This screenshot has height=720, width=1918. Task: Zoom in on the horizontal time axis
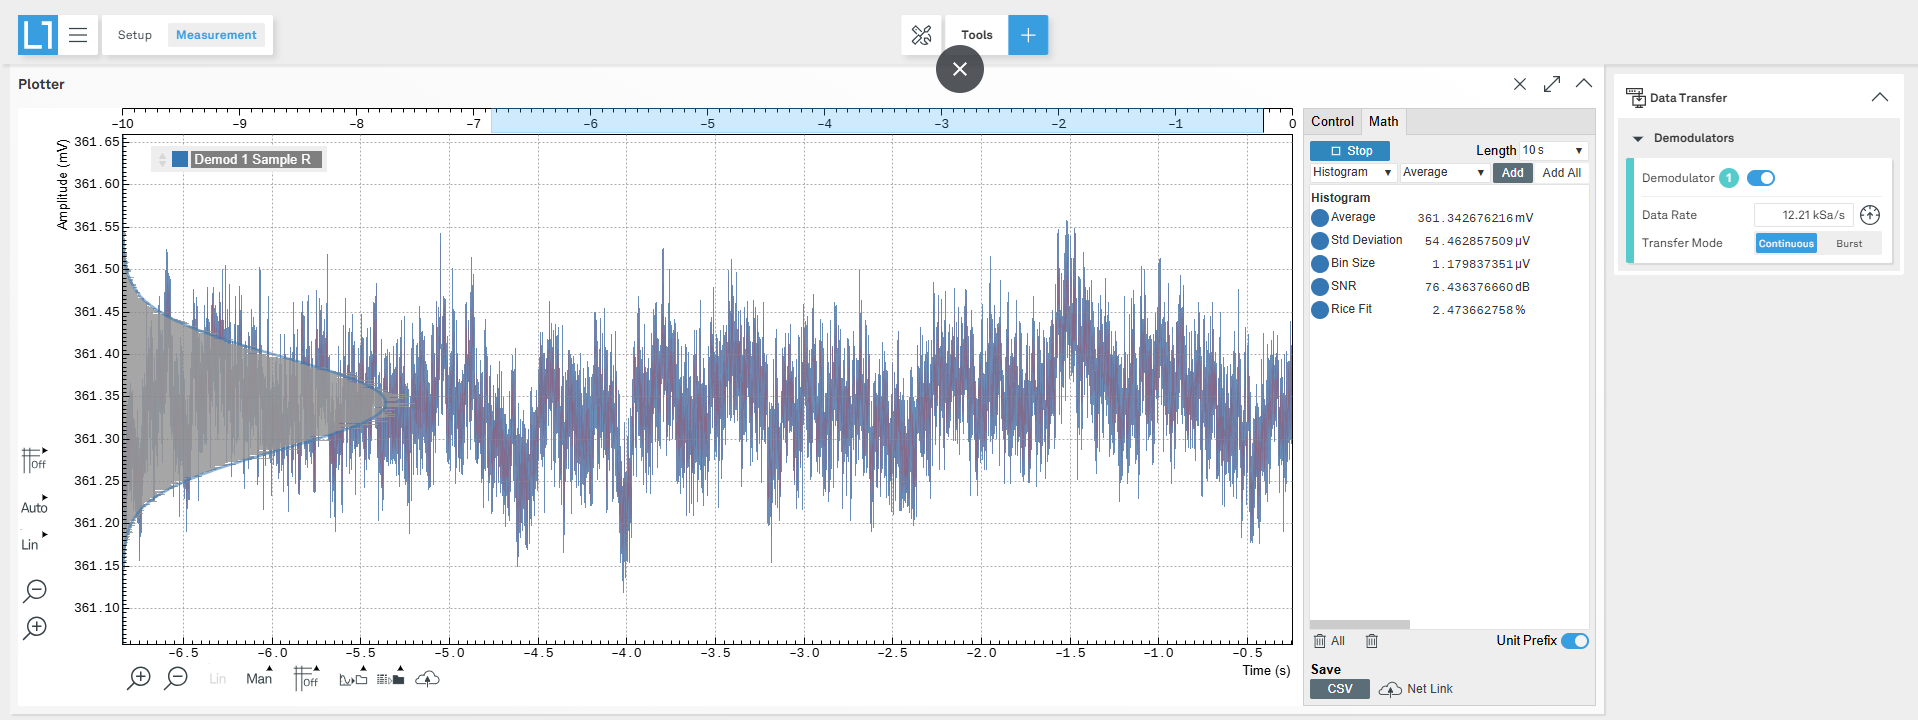[139, 678]
